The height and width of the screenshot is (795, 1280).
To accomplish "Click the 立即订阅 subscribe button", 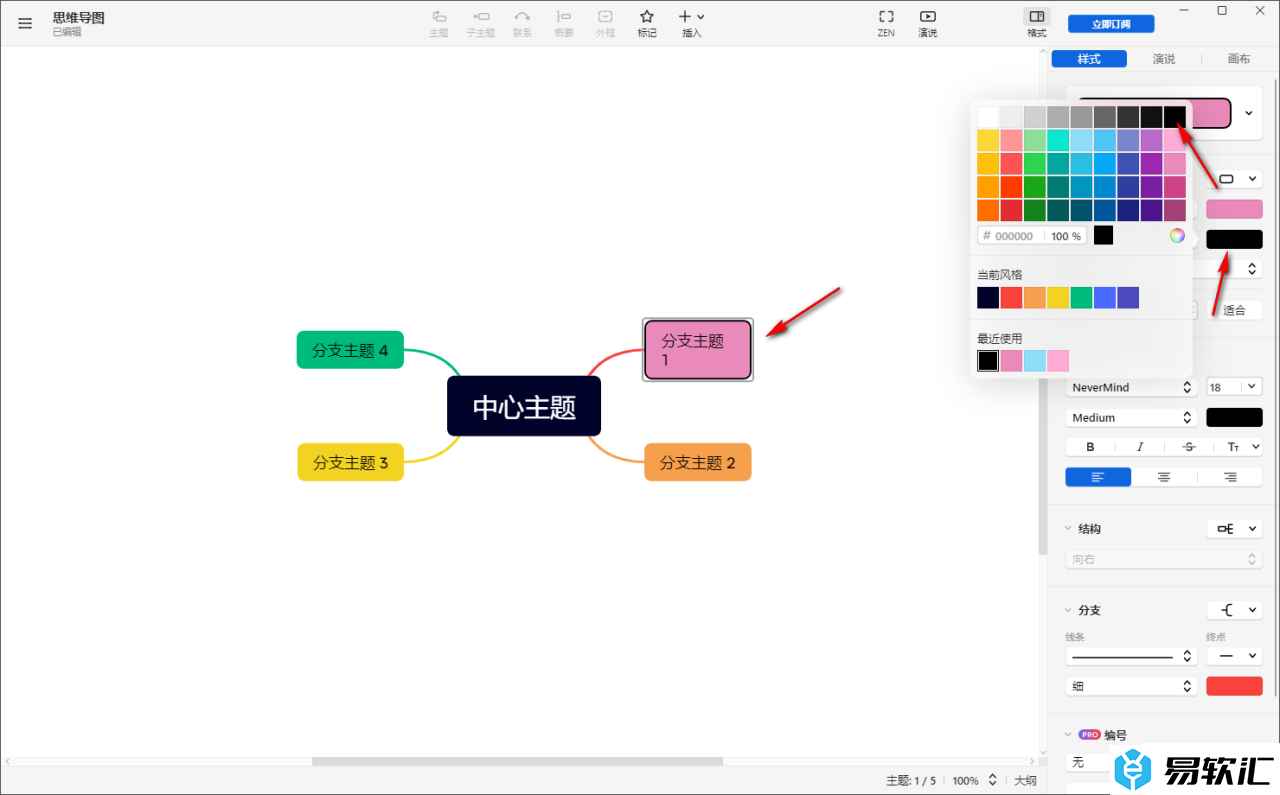I will (1111, 24).
